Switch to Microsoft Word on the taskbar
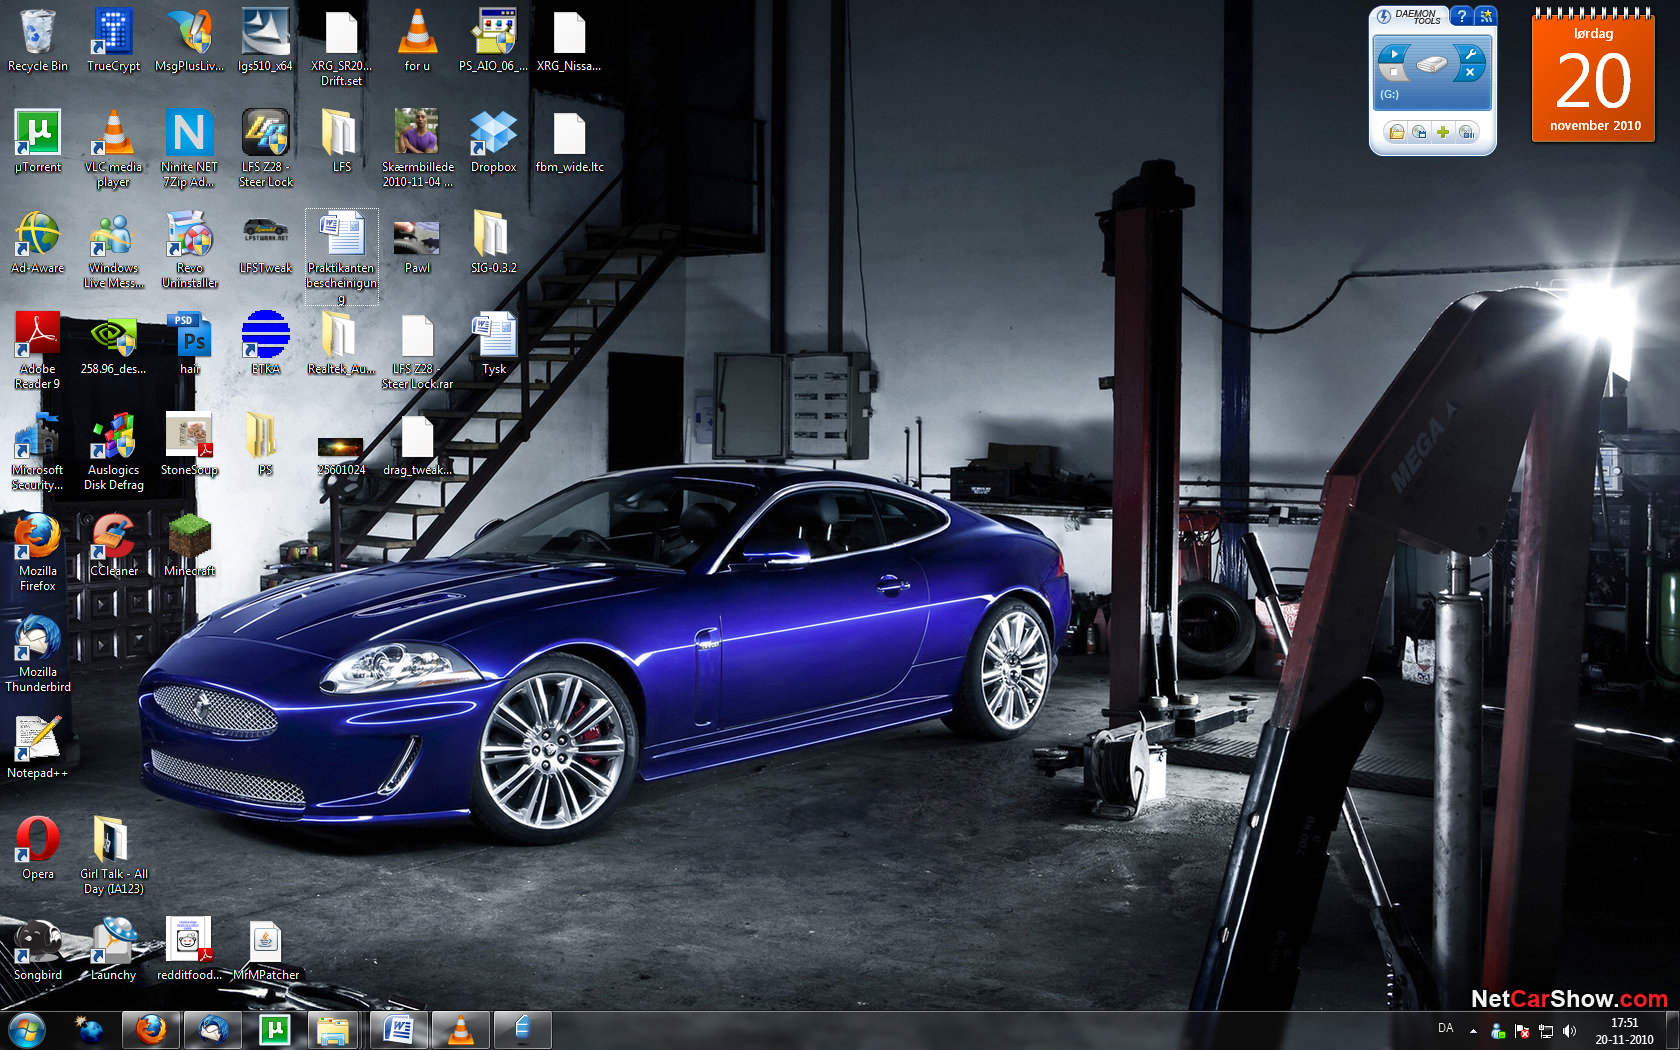This screenshot has height=1050, width=1680. [x=398, y=1030]
